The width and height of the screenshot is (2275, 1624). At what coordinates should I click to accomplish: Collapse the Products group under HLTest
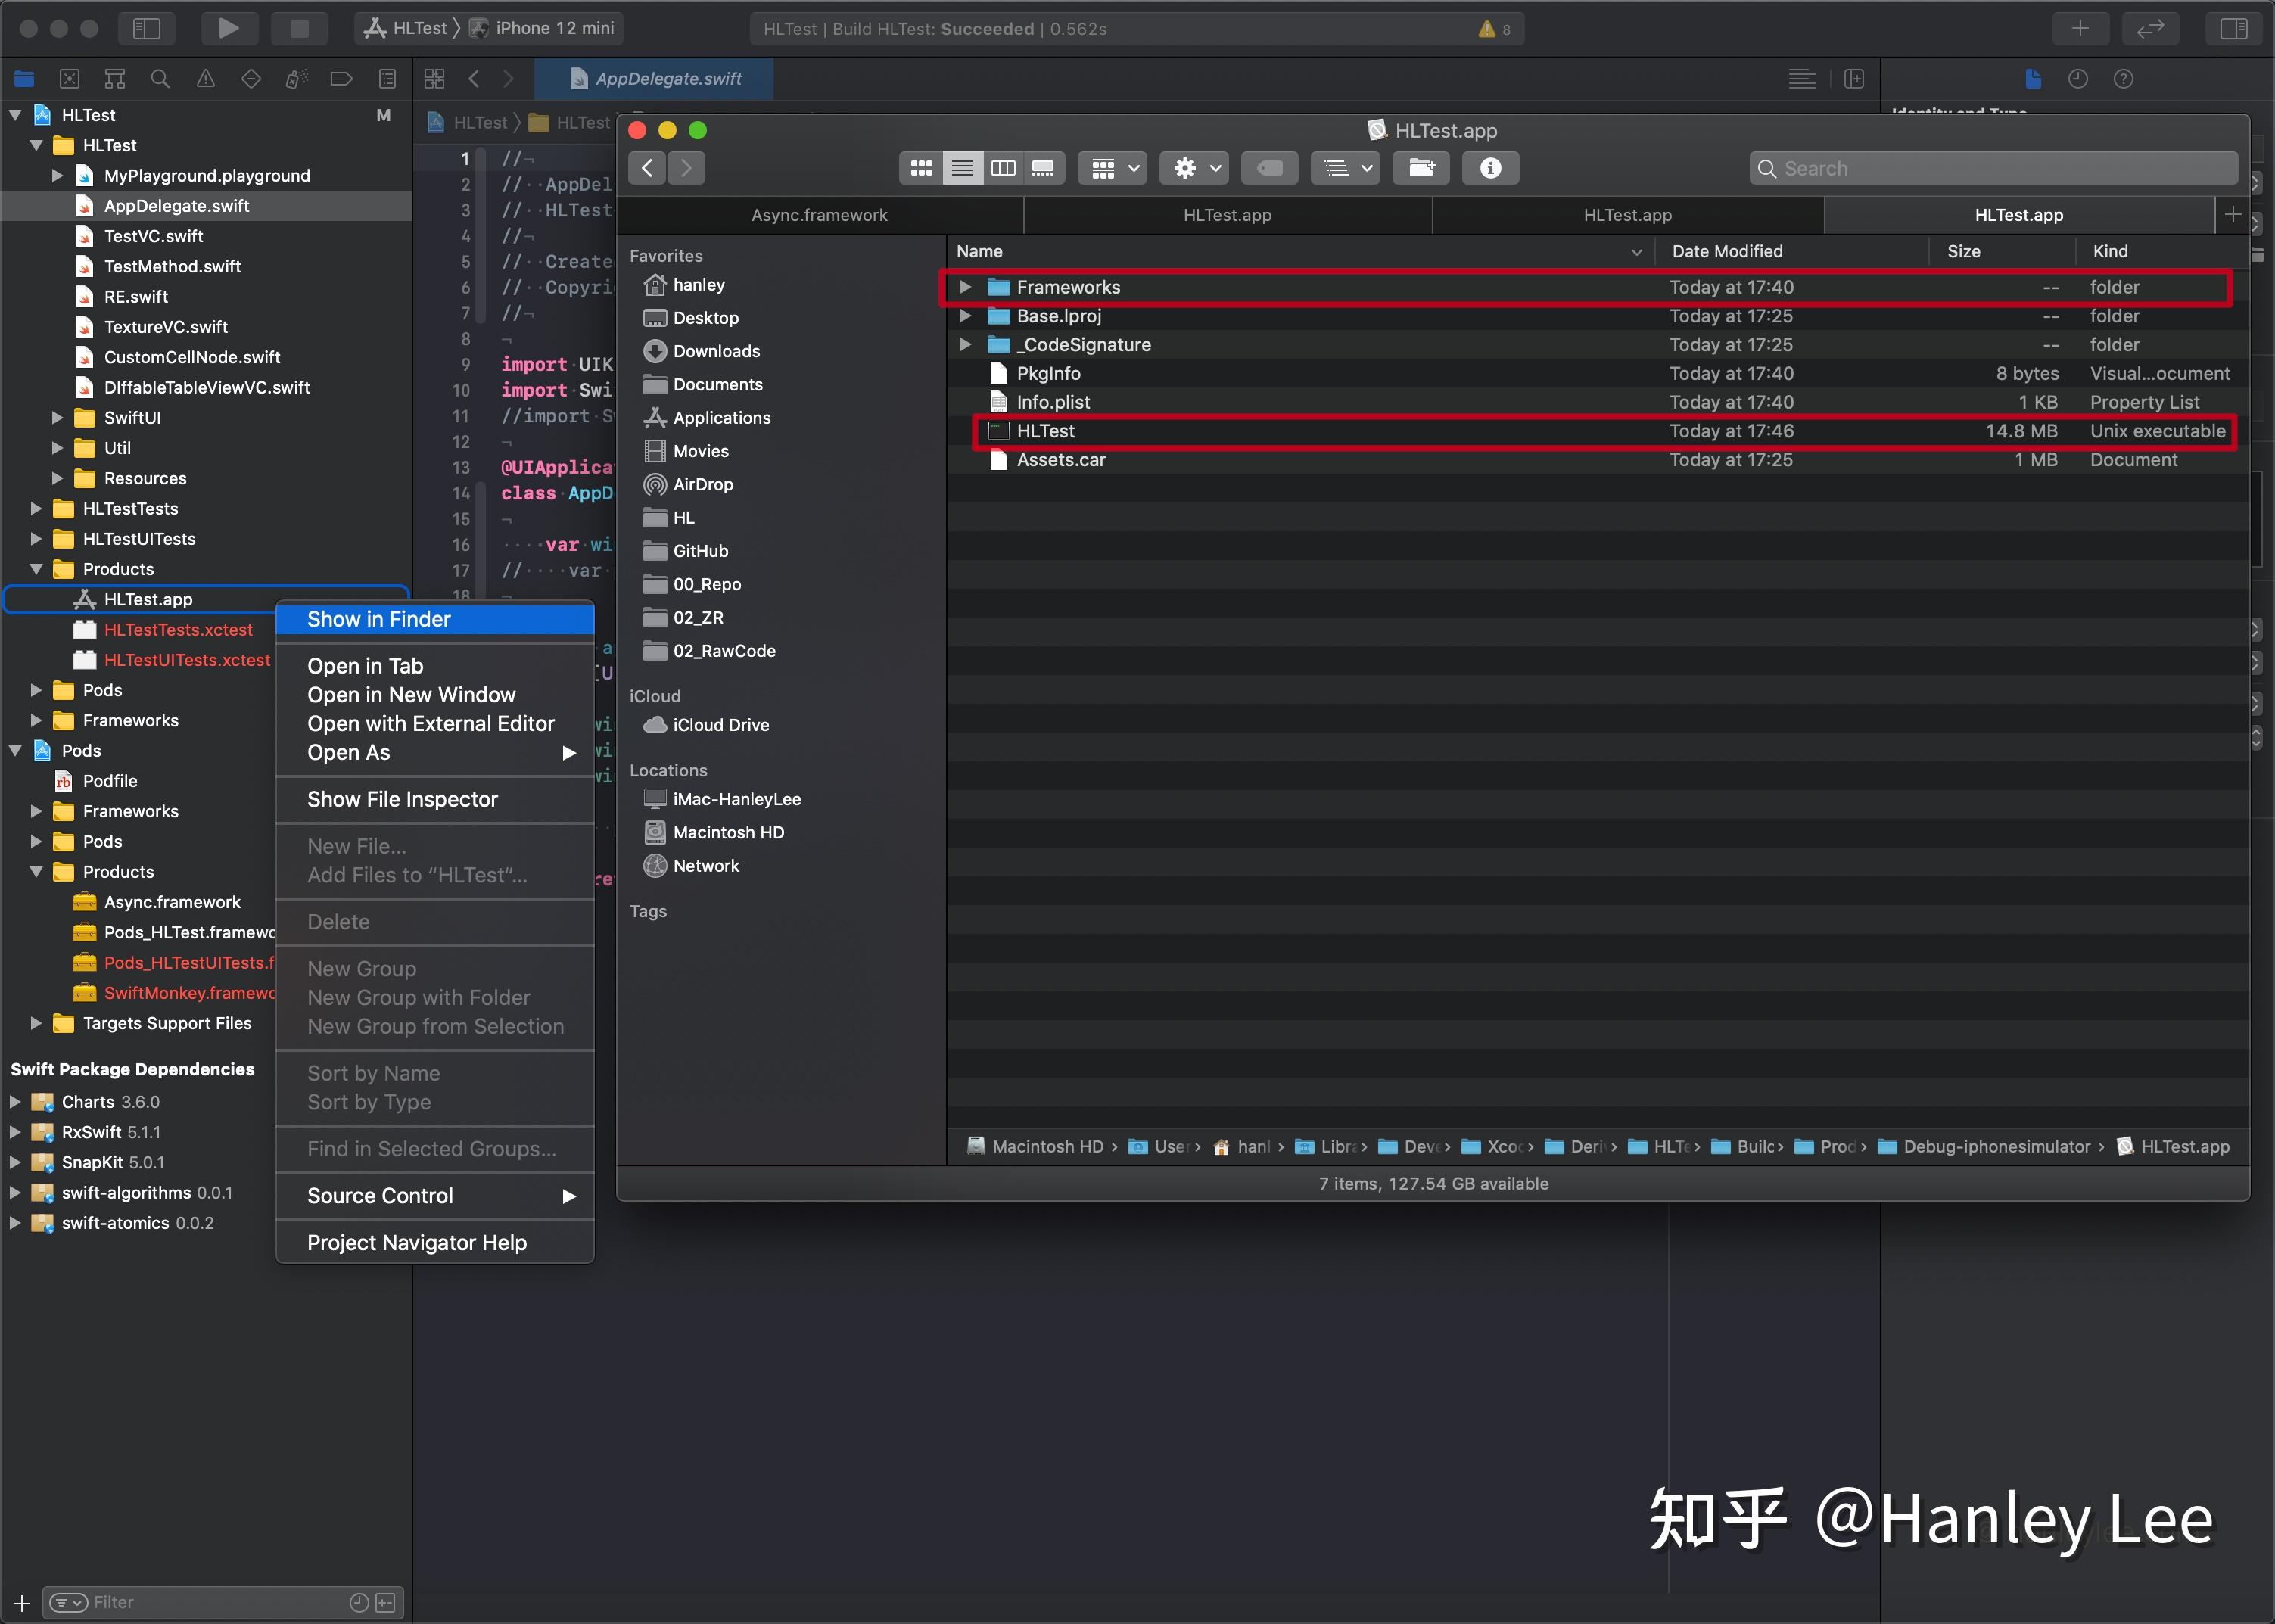point(37,569)
